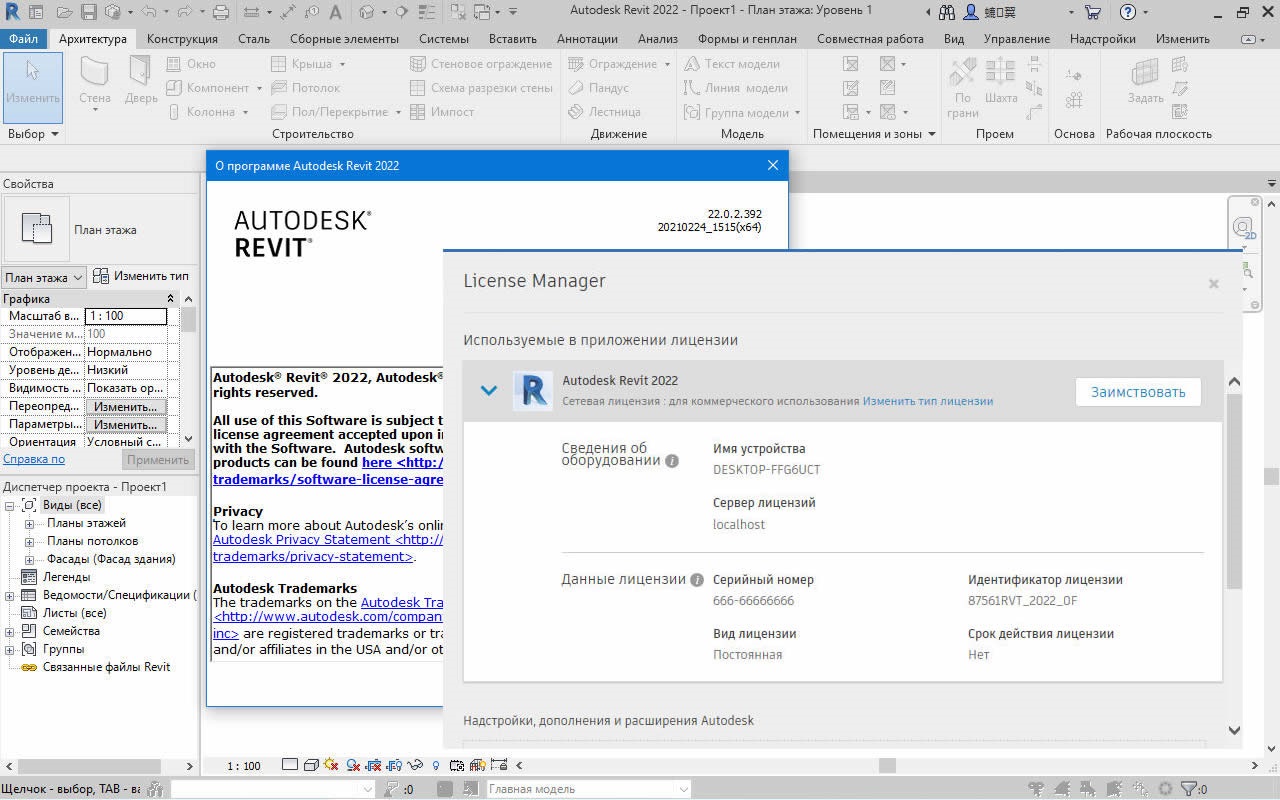
Task: Expand the Планы этажей tree node
Action: click(29, 524)
